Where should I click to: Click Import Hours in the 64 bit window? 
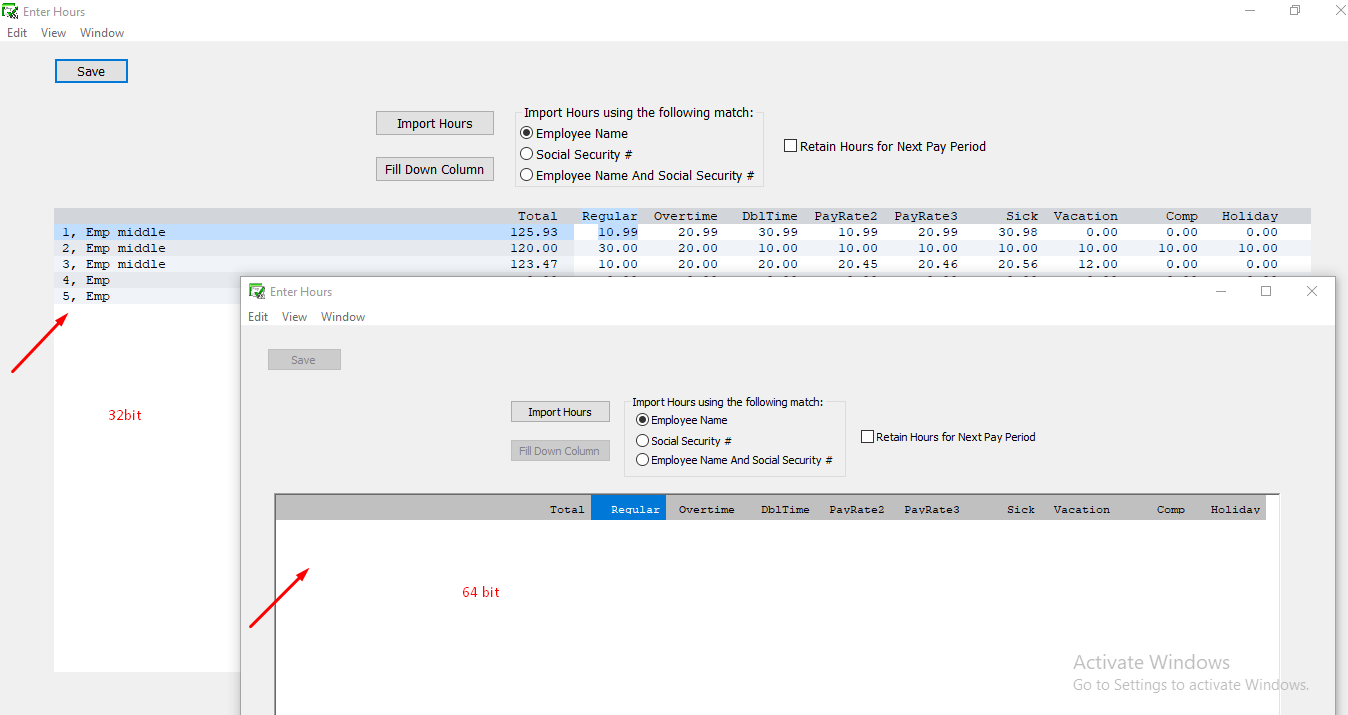click(x=560, y=412)
